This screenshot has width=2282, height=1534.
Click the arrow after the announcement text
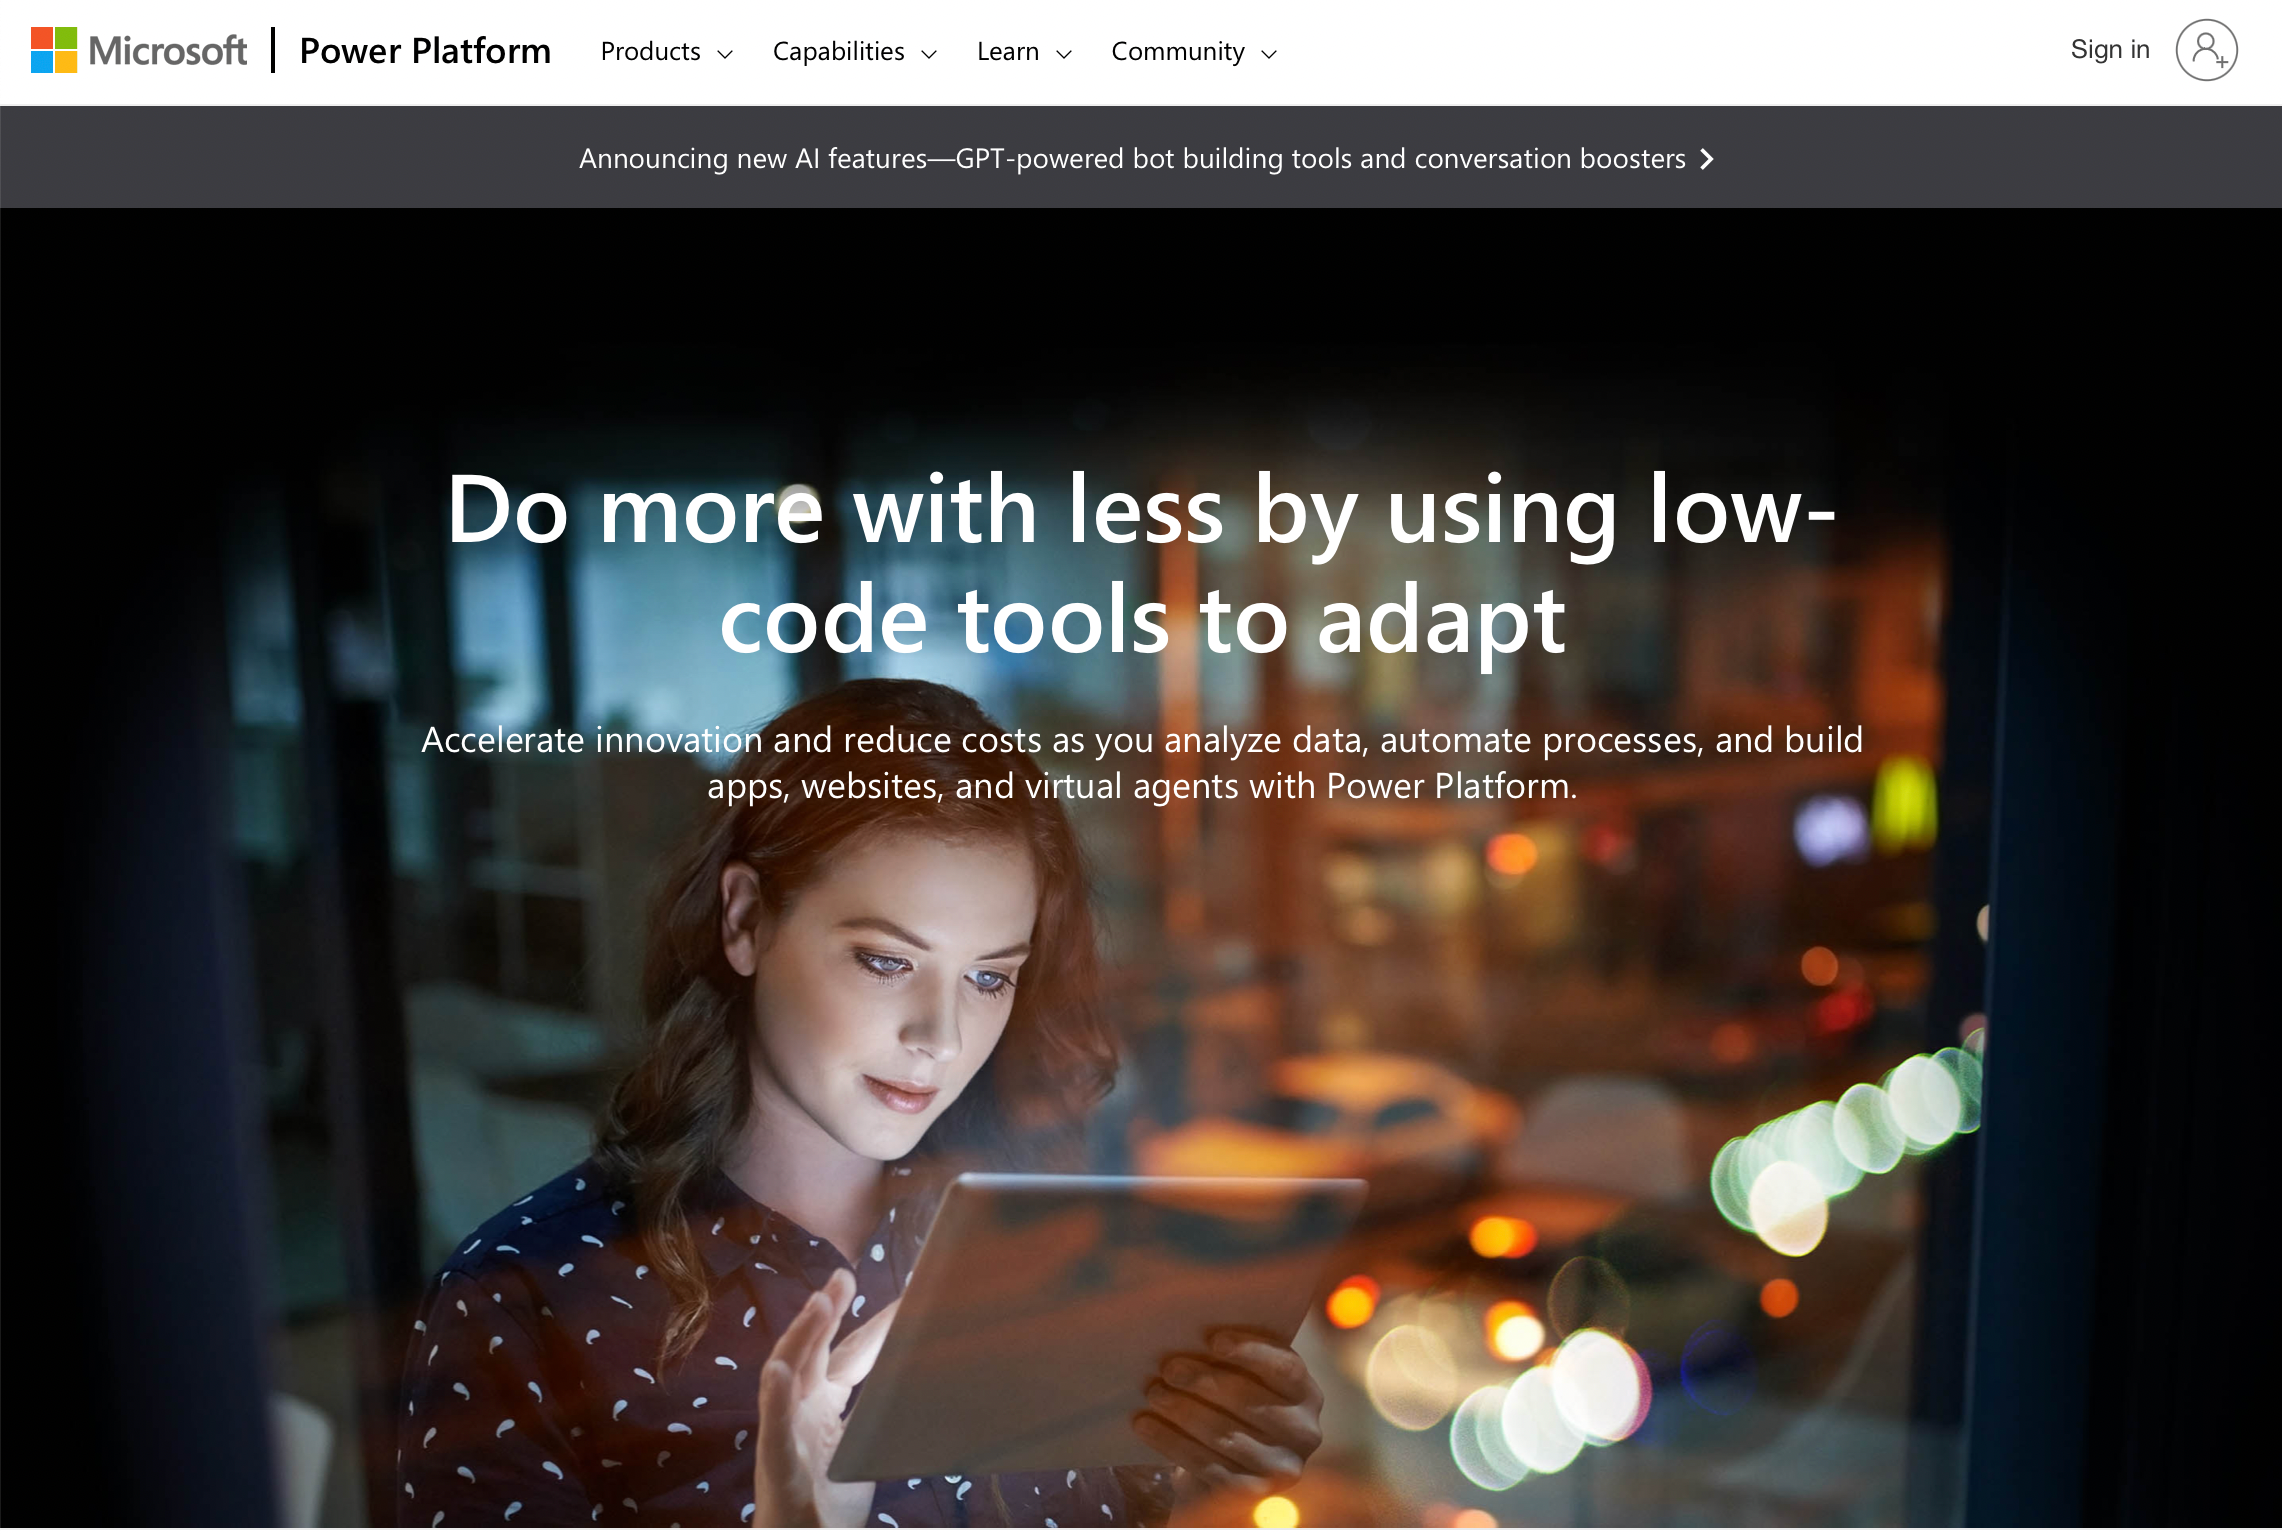(x=1707, y=159)
